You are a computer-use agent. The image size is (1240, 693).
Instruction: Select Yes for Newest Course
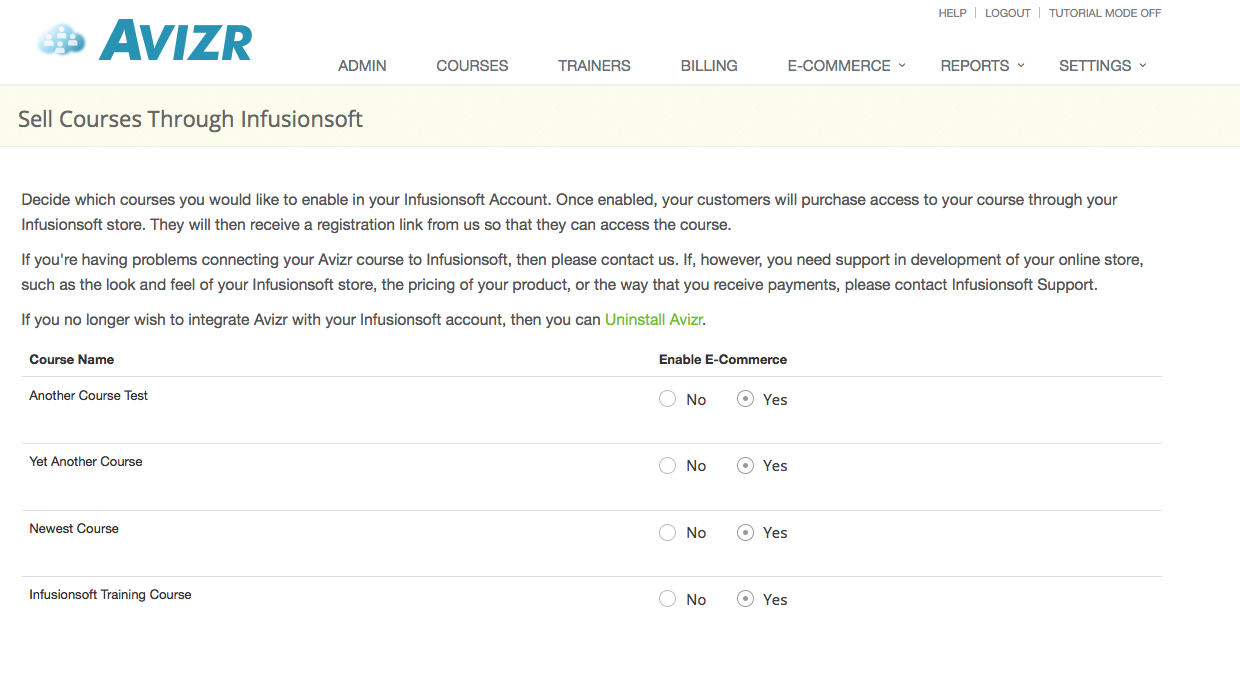pyautogui.click(x=745, y=533)
